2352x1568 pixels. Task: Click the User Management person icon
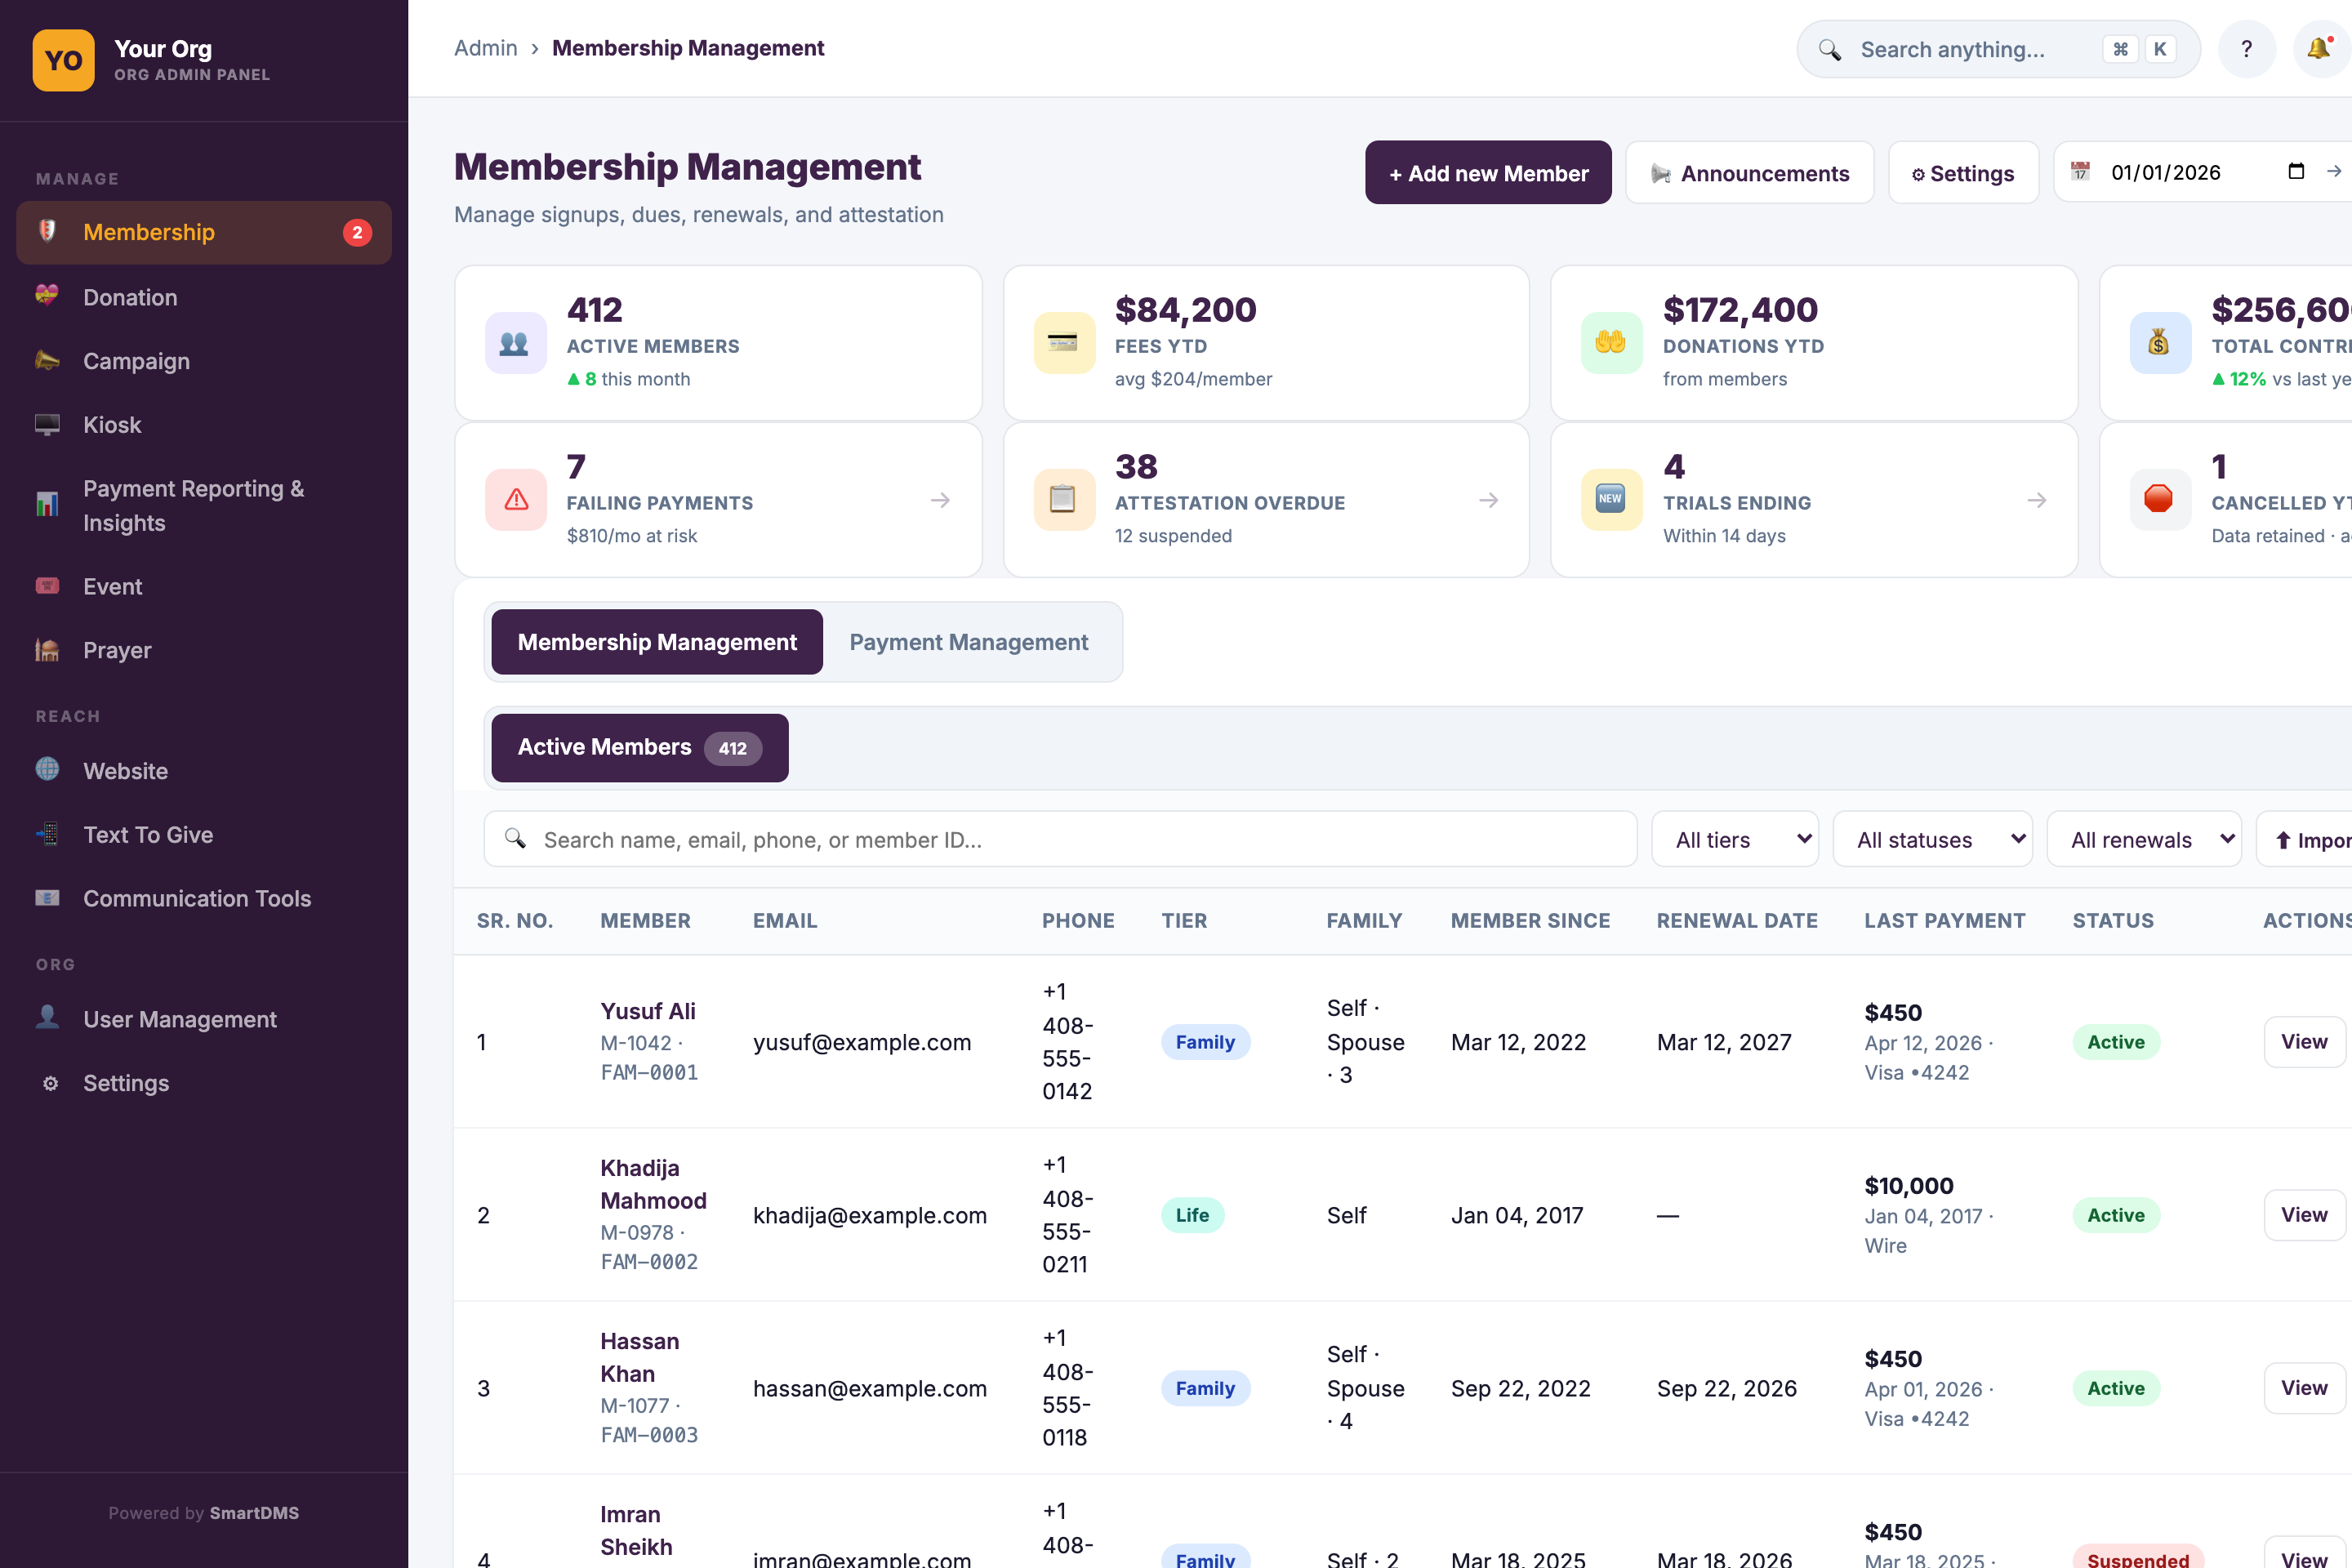47,1018
